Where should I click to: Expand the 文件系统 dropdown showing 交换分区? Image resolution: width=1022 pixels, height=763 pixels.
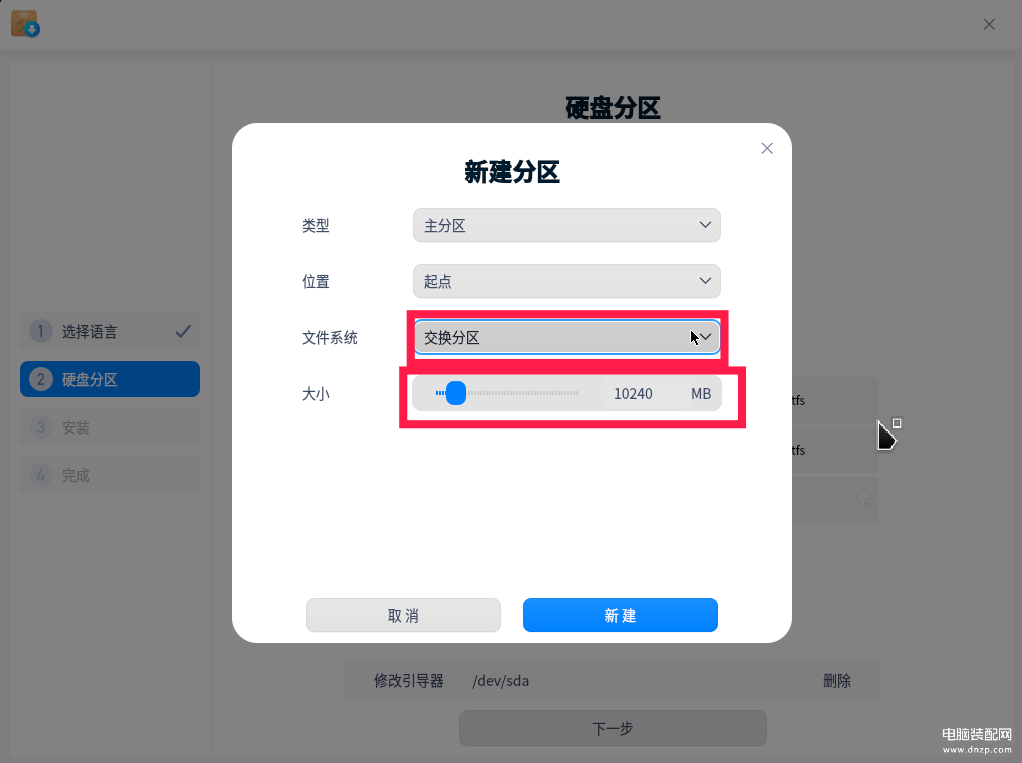click(566, 337)
